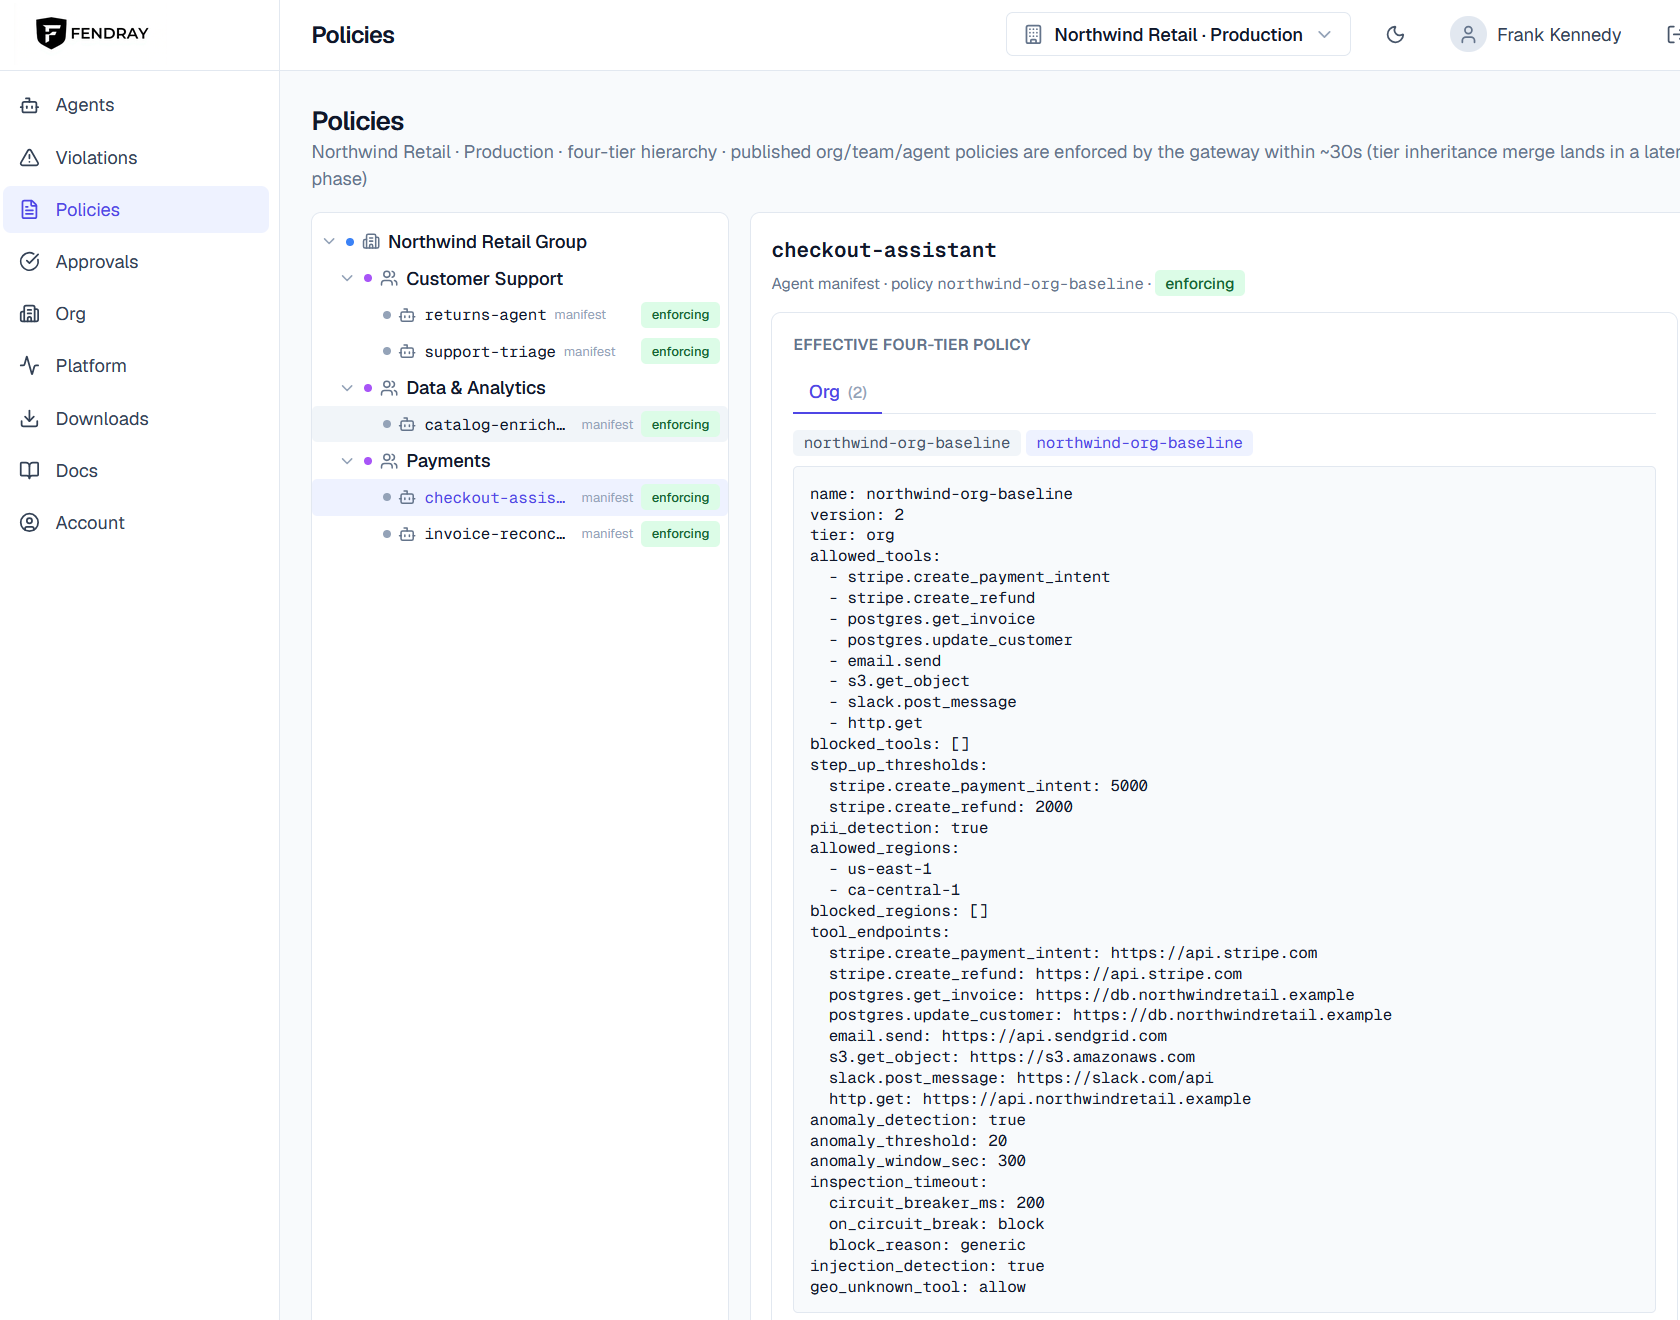Click the sign-out icon in header

[1672, 35]
